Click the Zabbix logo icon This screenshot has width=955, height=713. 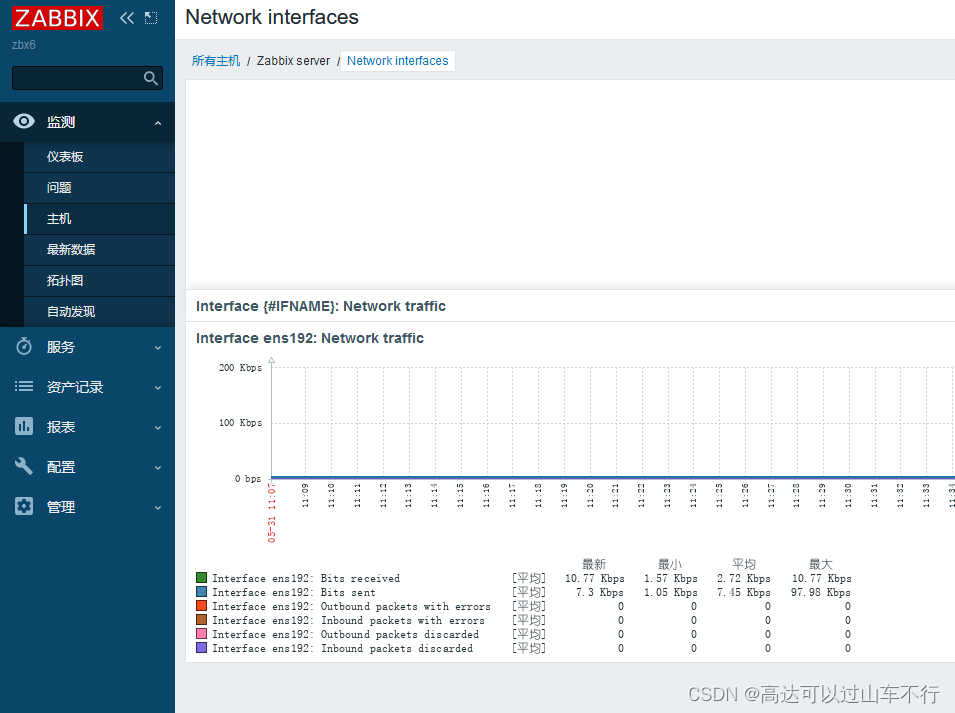[57, 17]
